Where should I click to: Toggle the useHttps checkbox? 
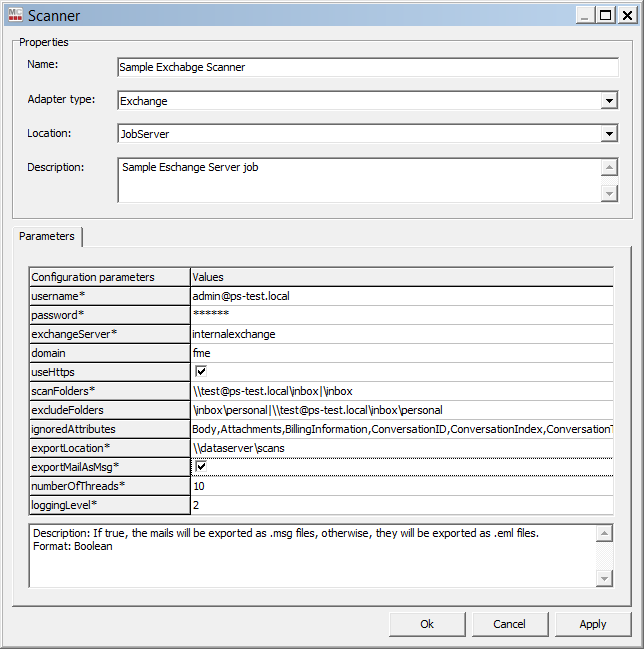coord(201,372)
